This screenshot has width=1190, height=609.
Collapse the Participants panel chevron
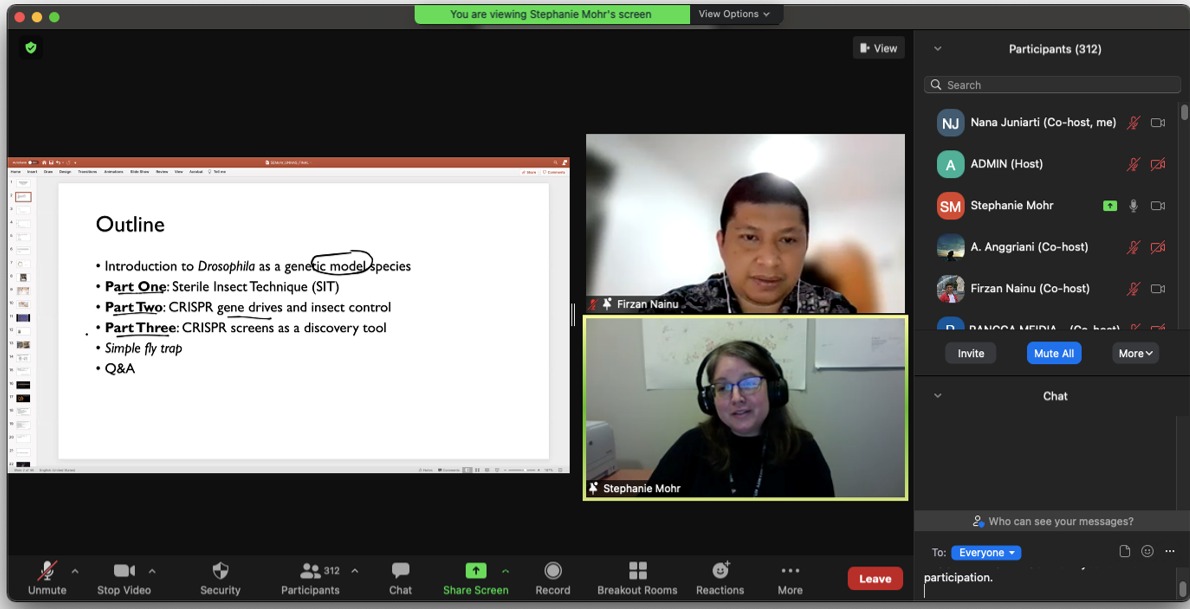point(937,49)
